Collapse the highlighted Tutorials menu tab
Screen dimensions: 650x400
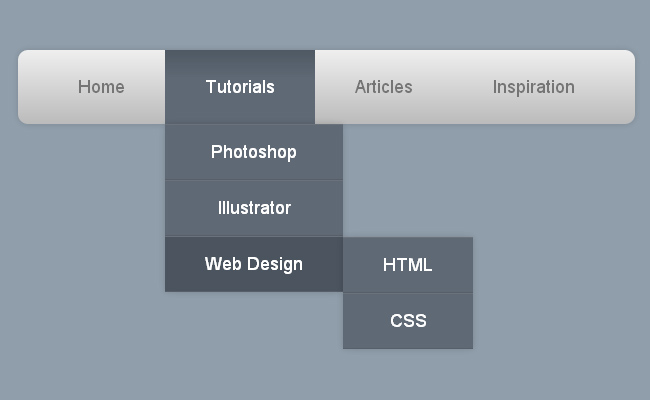(x=240, y=87)
